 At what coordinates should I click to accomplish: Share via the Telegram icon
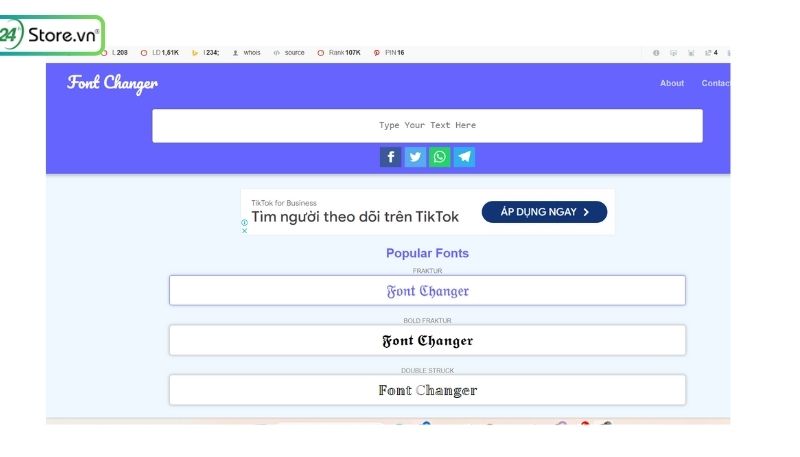(x=464, y=157)
